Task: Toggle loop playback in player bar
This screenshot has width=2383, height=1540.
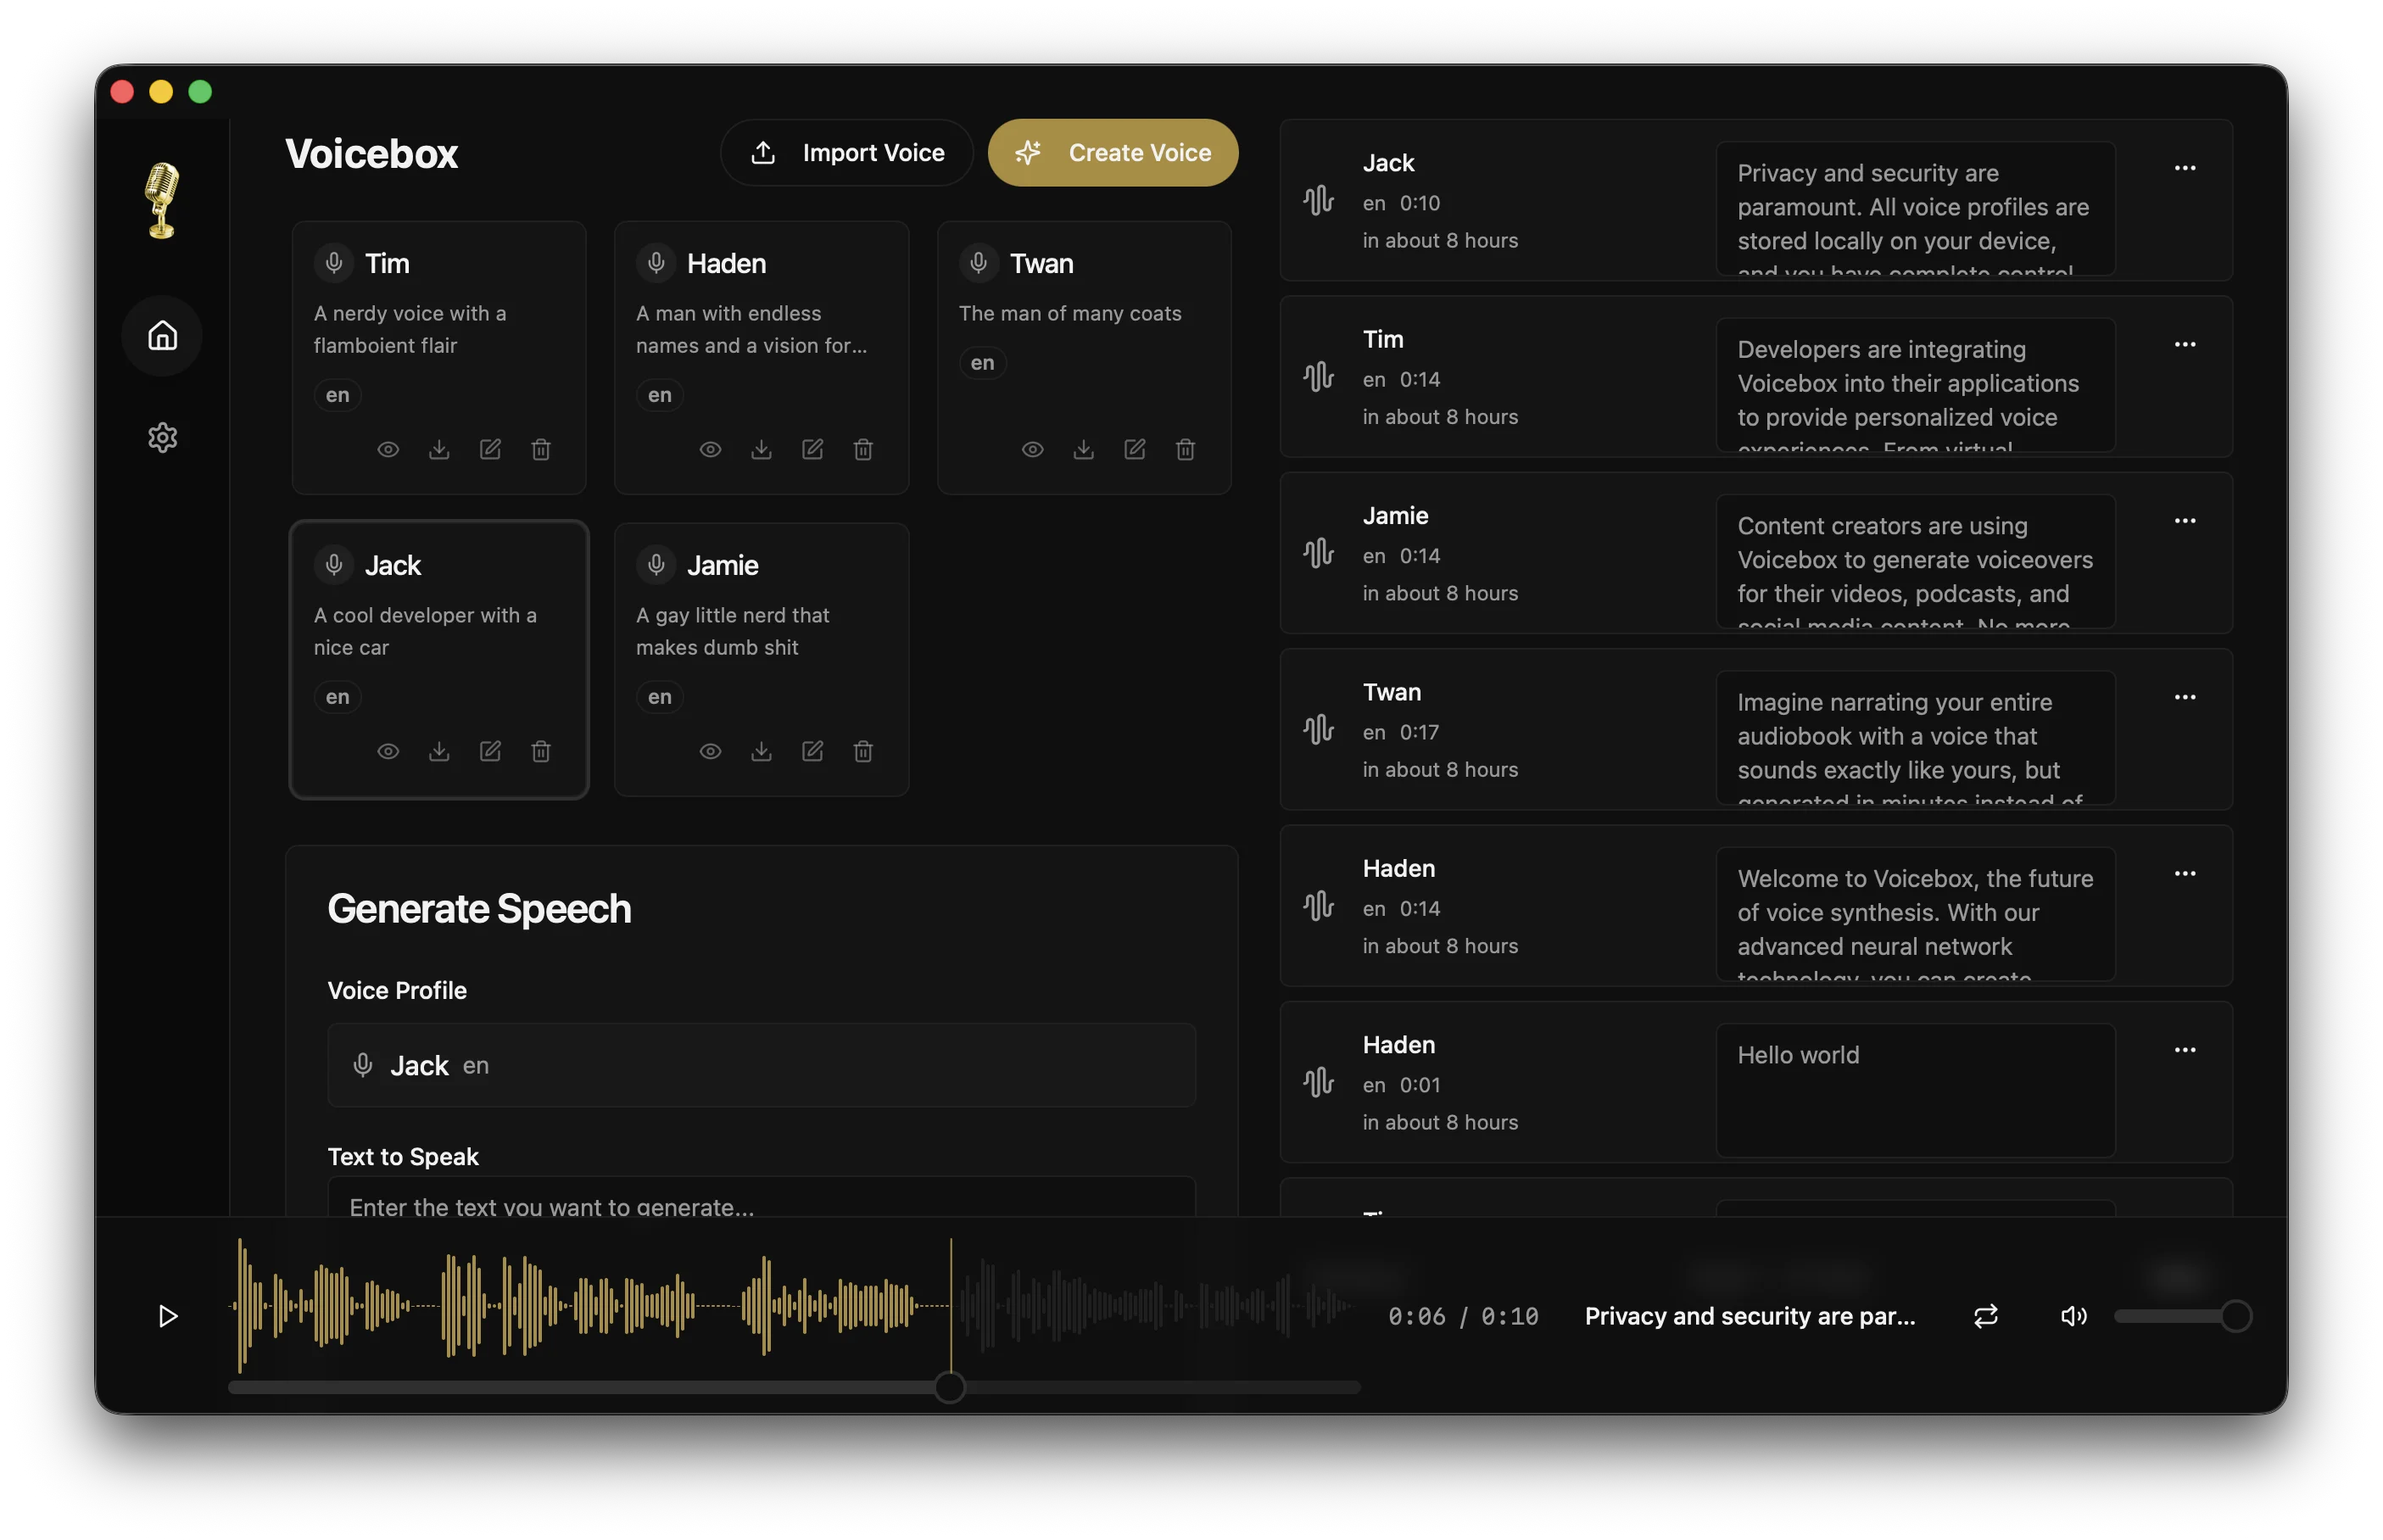Action: (x=1985, y=1316)
